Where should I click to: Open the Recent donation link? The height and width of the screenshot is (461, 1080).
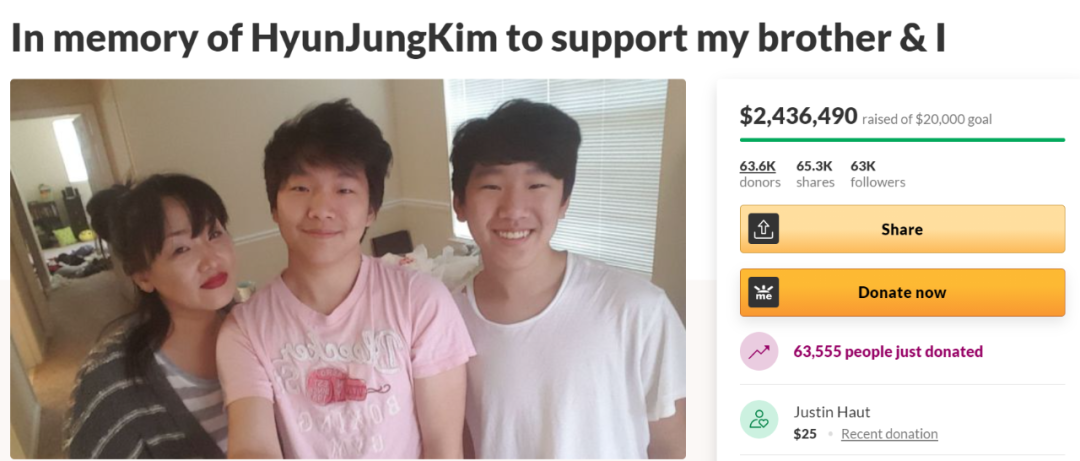coord(889,434)
